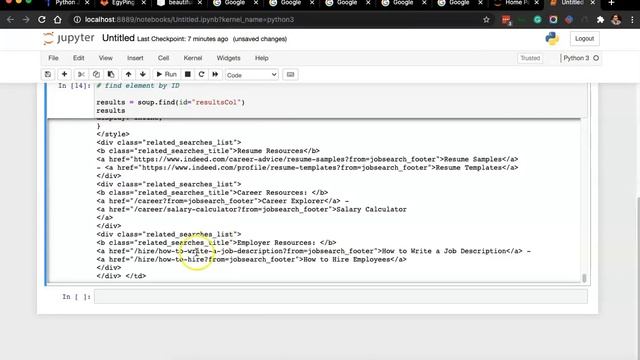Open the Widgets menu
Screen dimensions: 640x360
228,58
